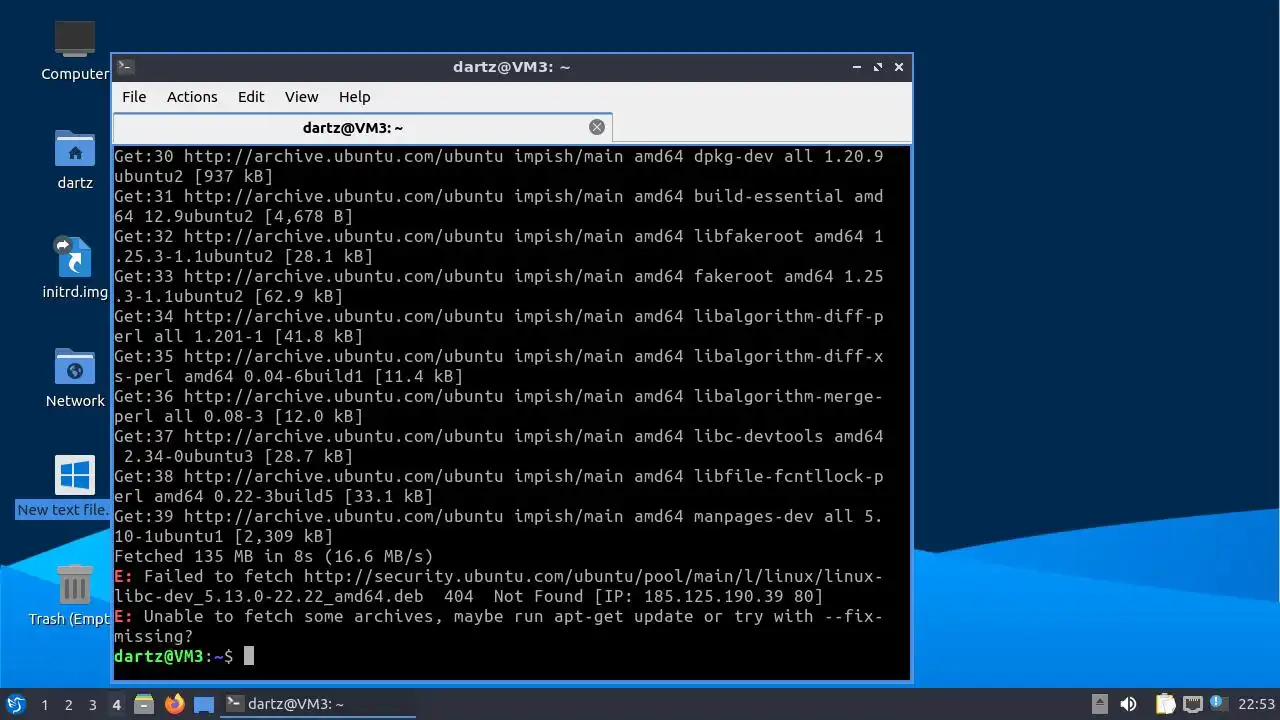The image size is (1280, 720).
Task: Minimize the terminal window
Action: click(857, 67)
